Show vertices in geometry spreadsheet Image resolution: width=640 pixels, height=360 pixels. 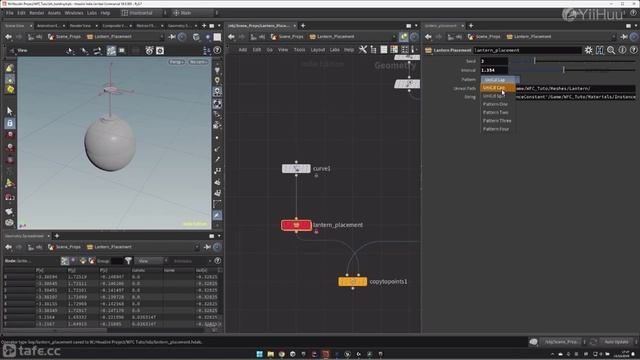(74, 261)
